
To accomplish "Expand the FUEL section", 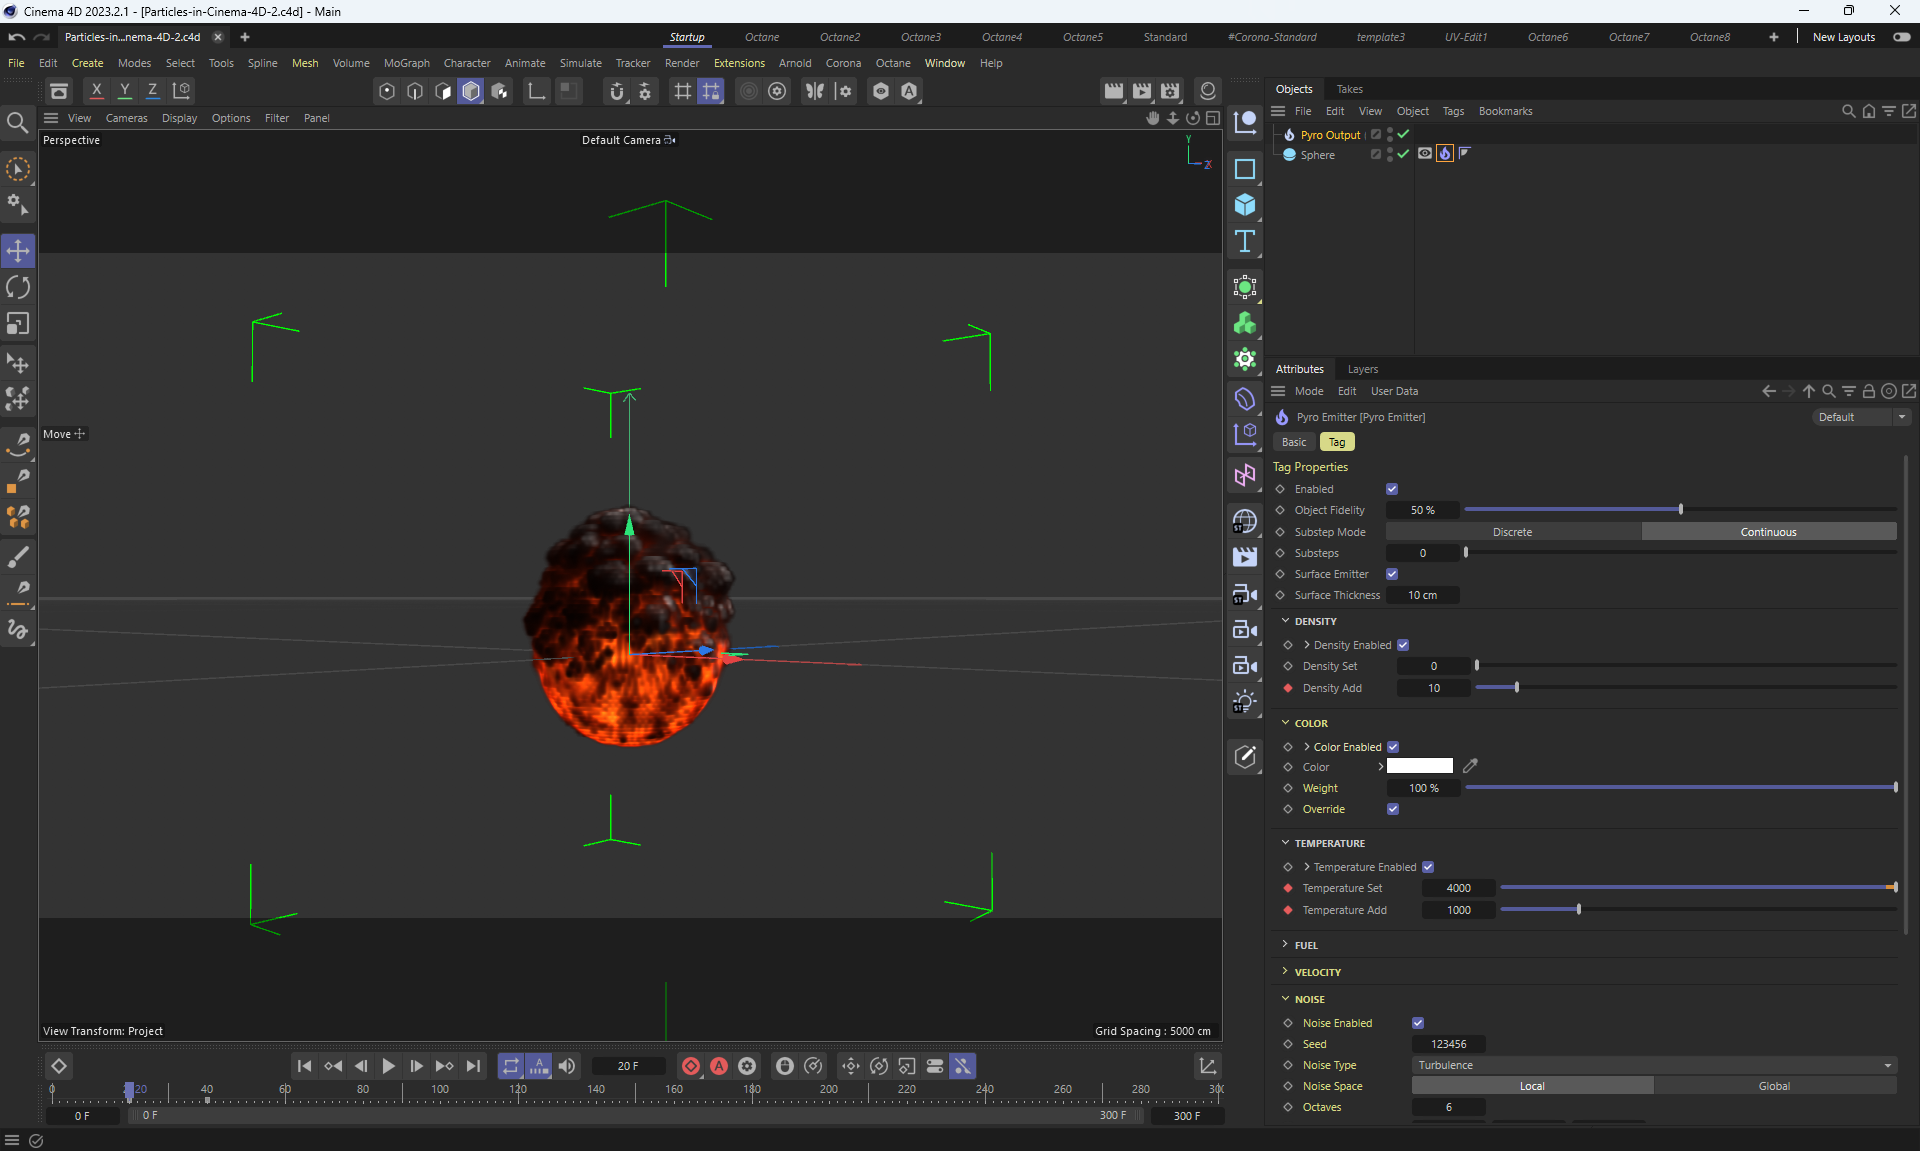I will (x=1306, y=945).
